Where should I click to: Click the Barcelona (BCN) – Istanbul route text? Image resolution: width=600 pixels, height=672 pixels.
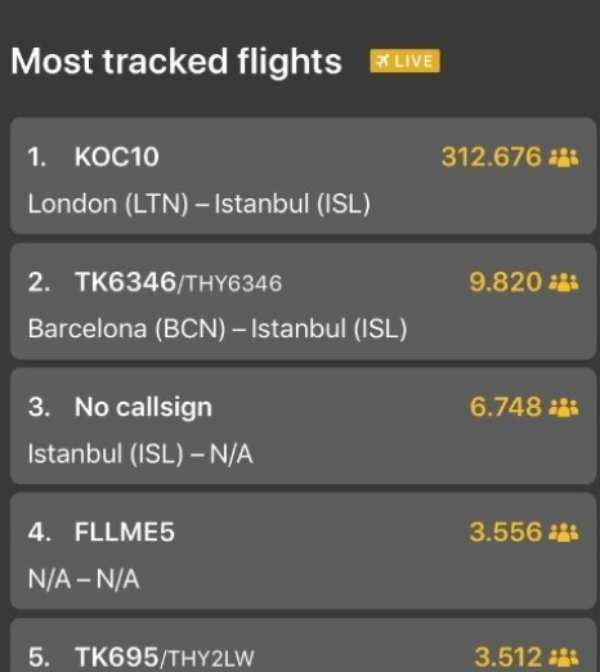click(x=218, y=329)
